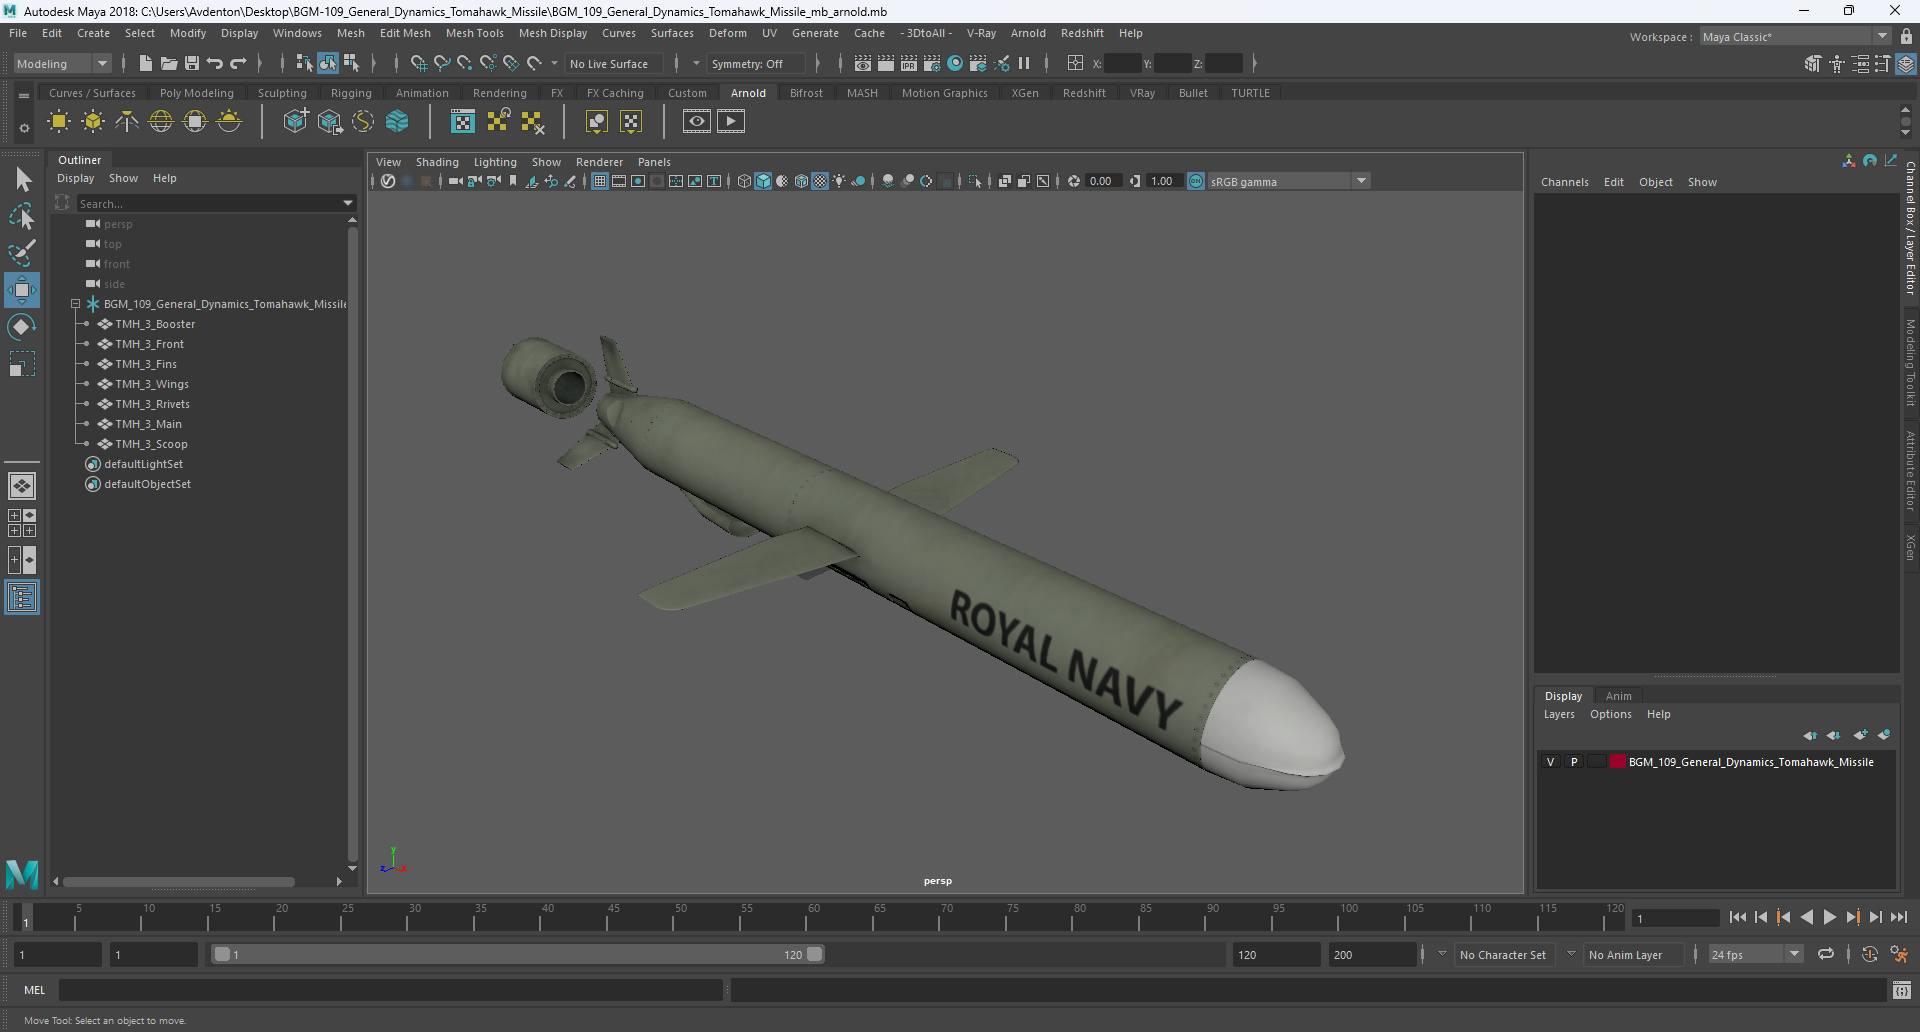Open Script Editor icon
Image resolution: width=1920 pixels, height=1032 pixels.
1902,990
